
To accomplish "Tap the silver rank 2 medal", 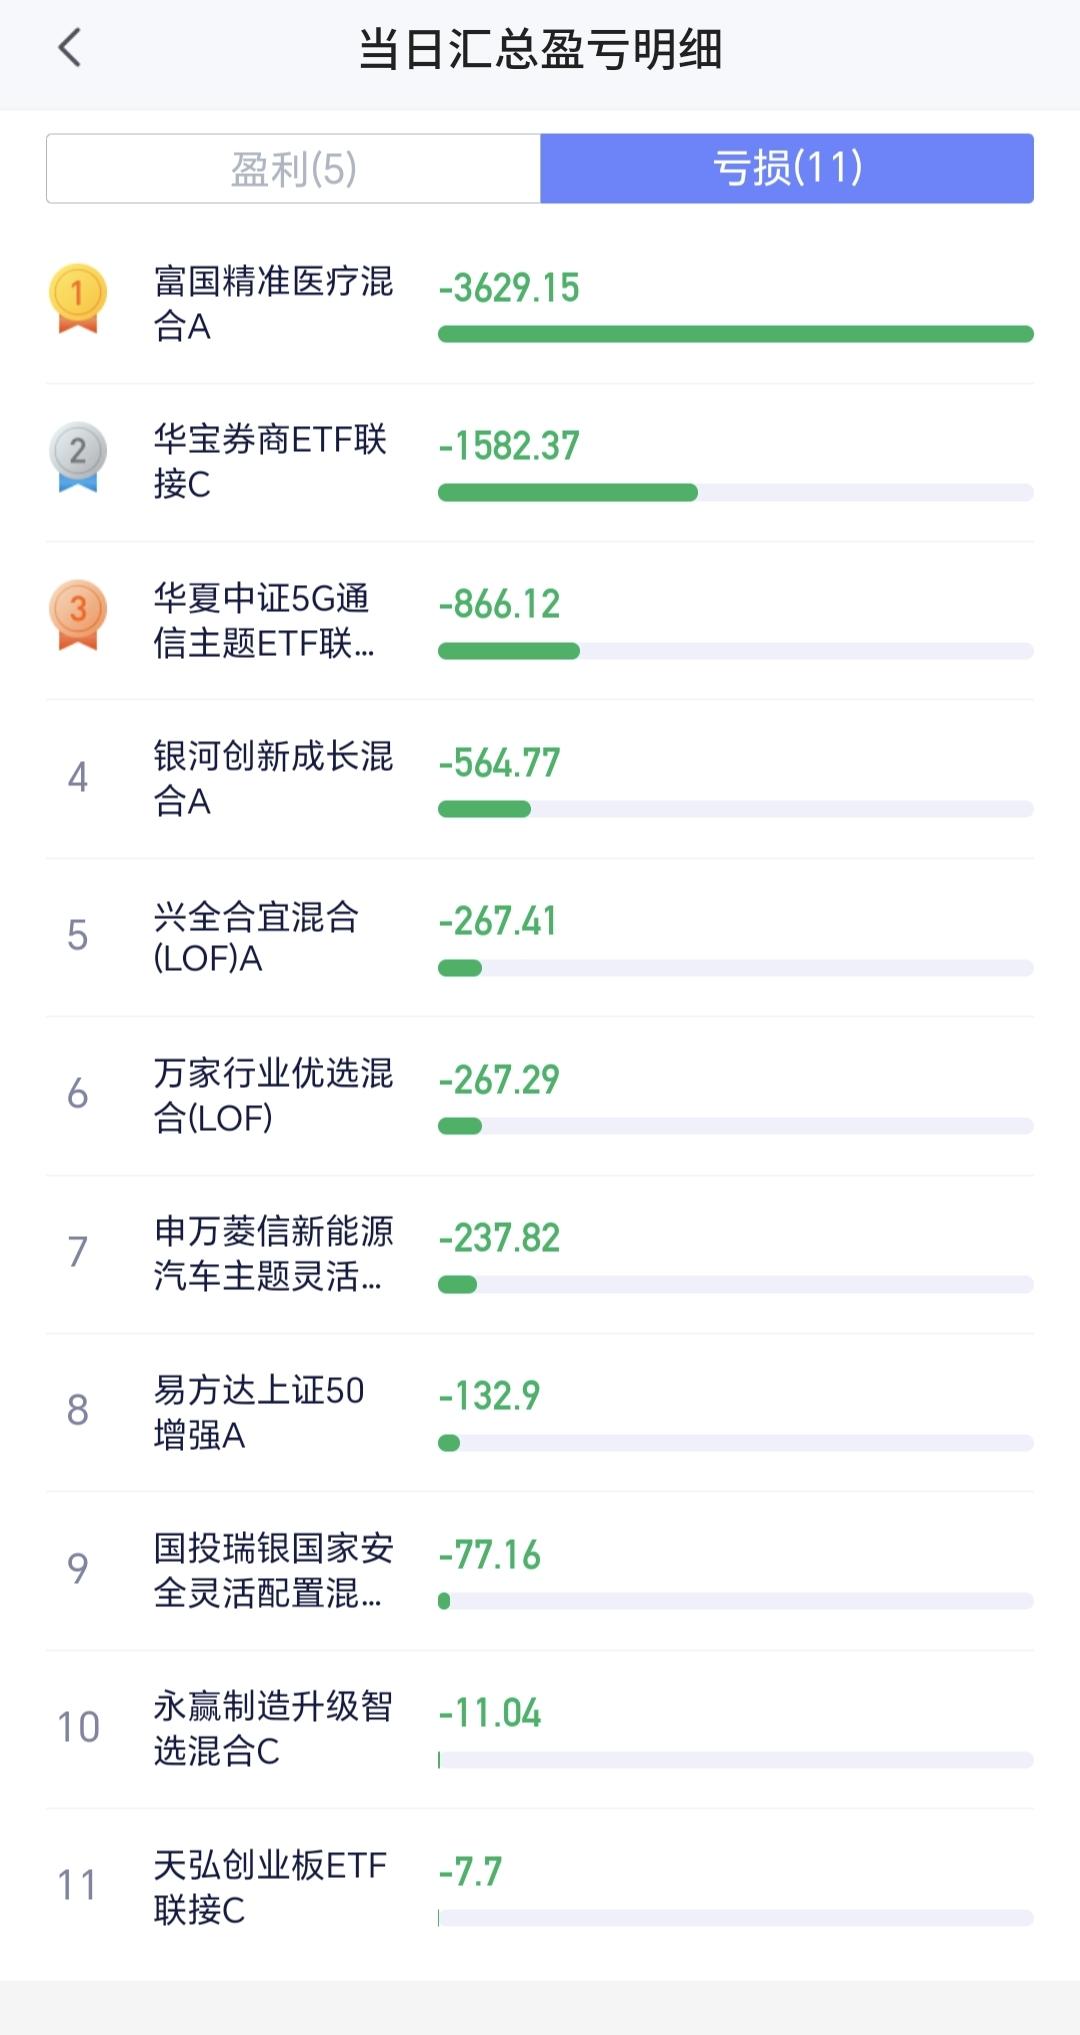I will tap(78, 457).
